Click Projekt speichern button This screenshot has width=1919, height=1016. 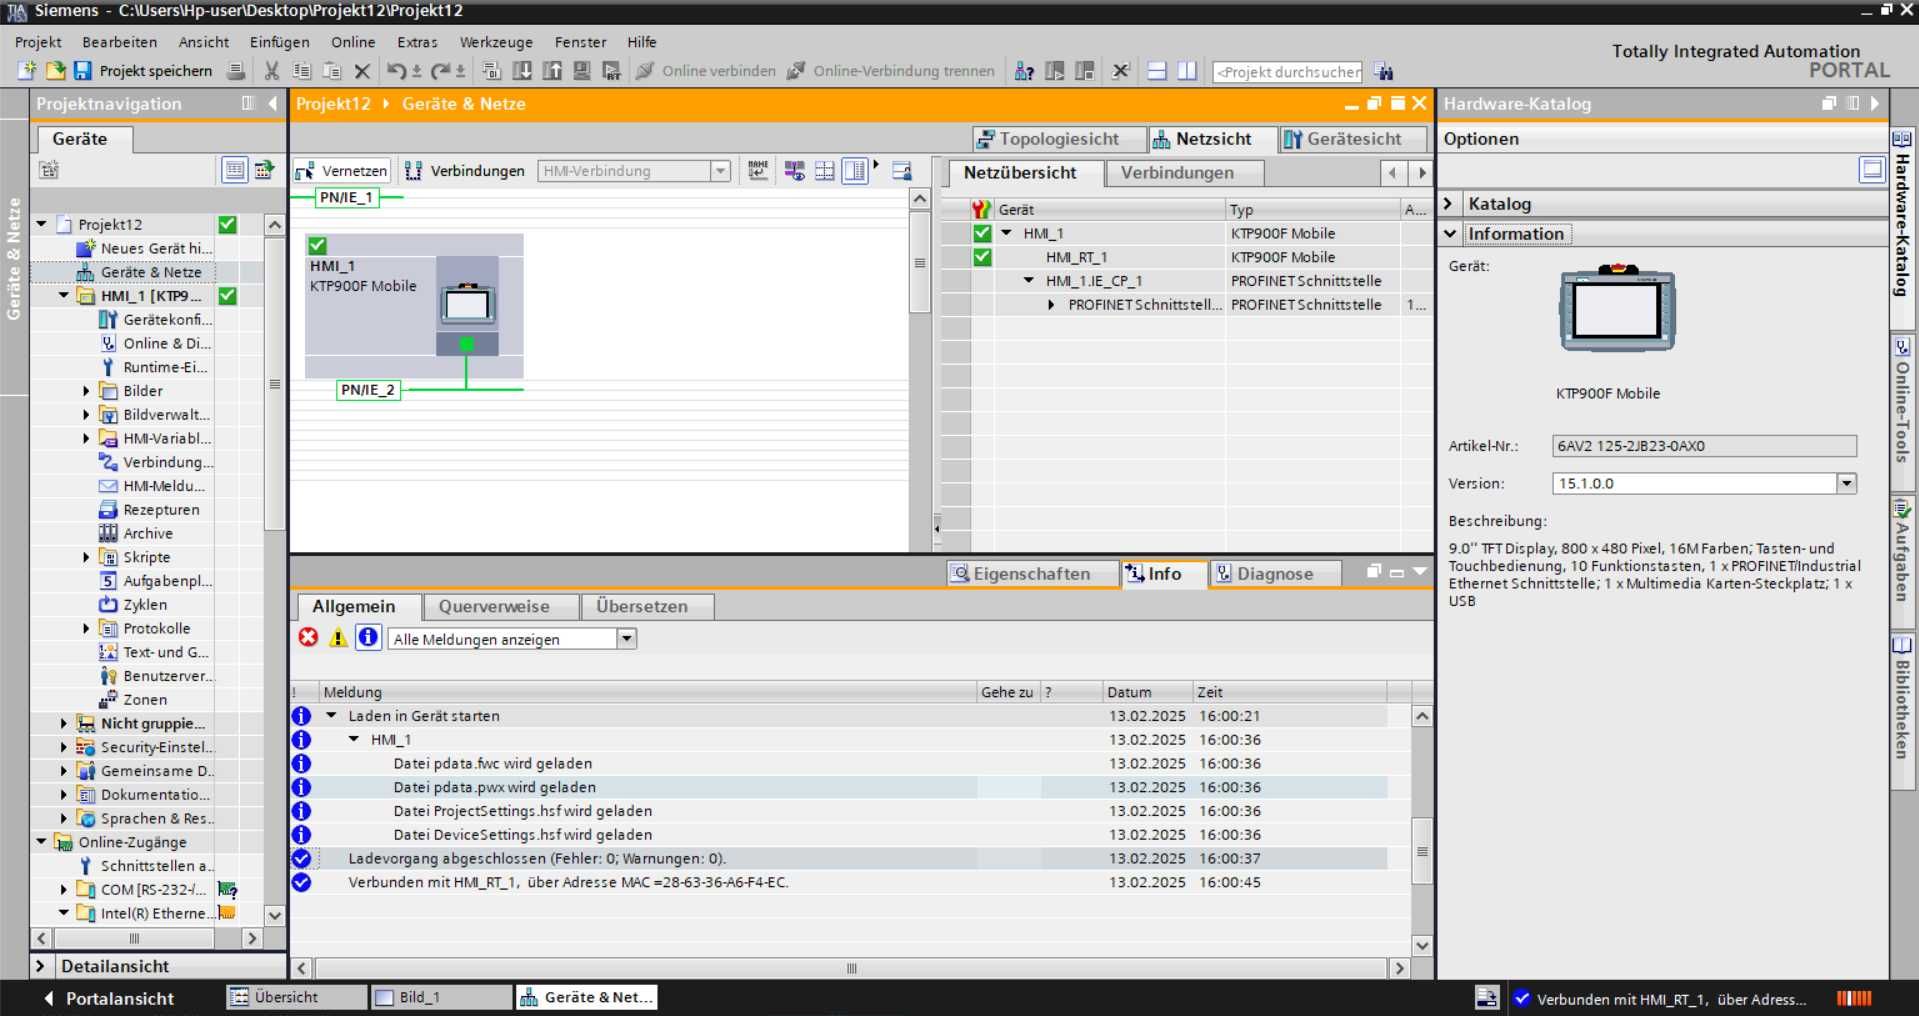pyautogui.click(x=144, y=71)
